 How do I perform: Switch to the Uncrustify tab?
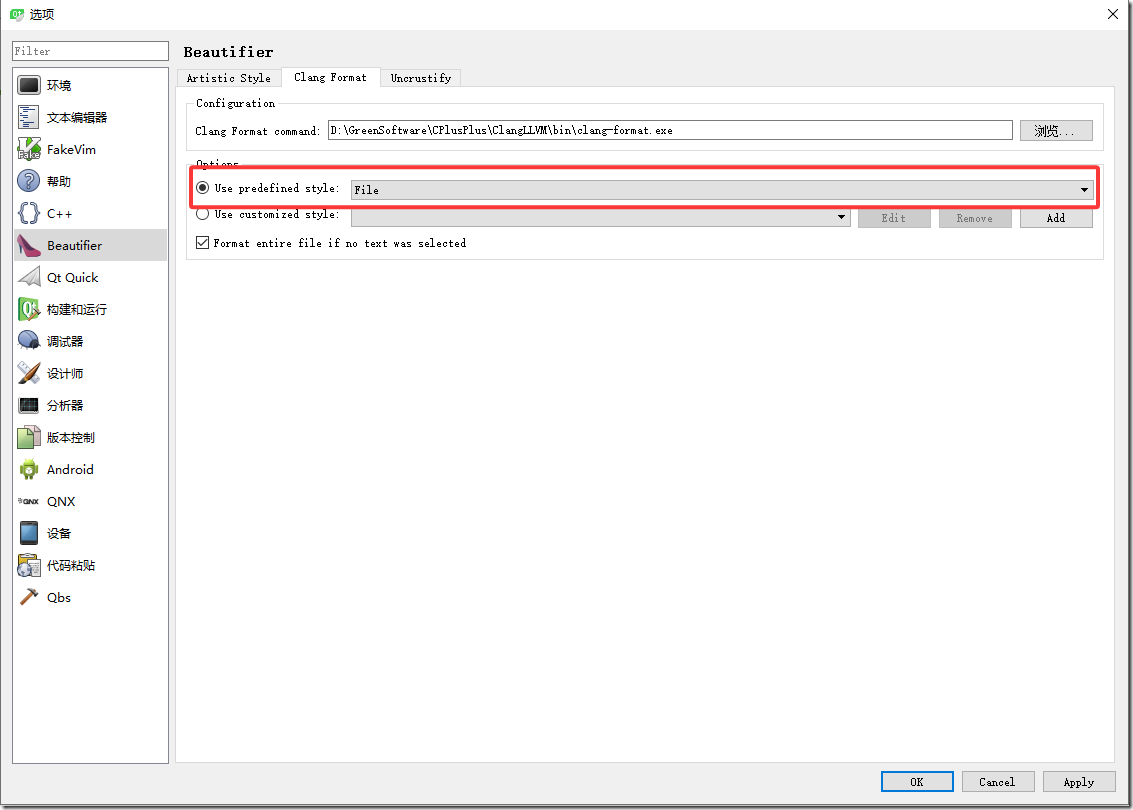(x=421, y=78)
